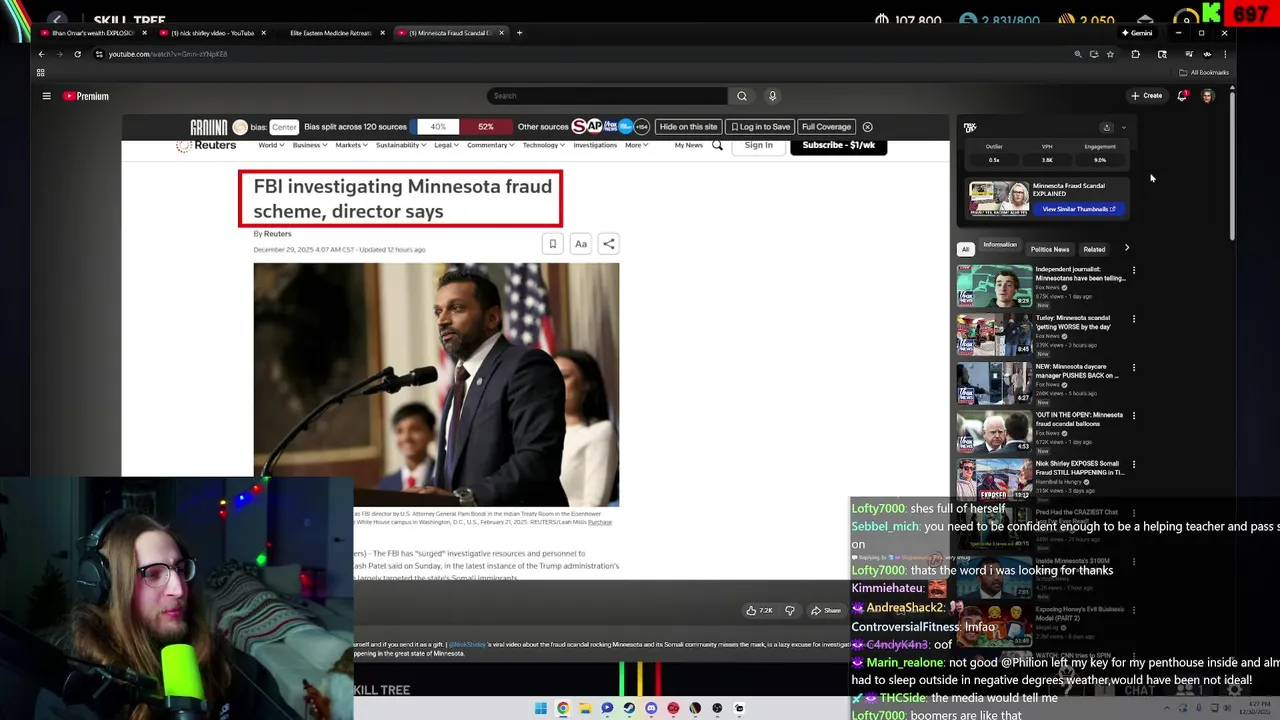The height and width of the screenshot is (720, 1280).
Task: Dislike the video with thumbs down
Action: coord(790,610)
